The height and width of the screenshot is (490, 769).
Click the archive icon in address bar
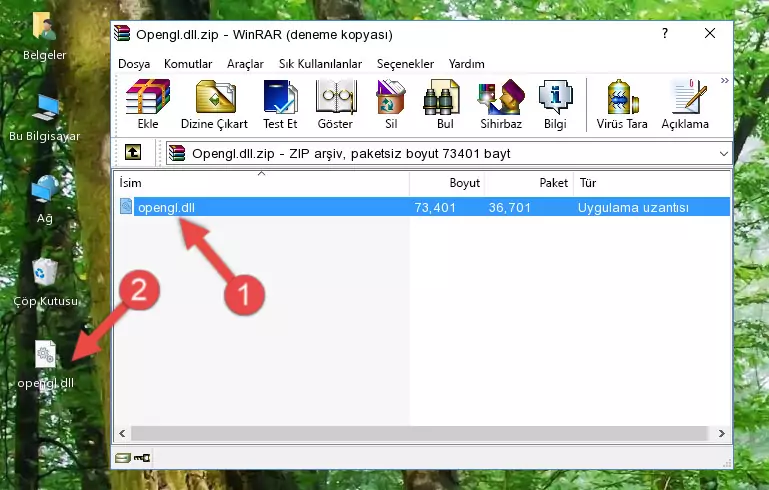(177, 153)
